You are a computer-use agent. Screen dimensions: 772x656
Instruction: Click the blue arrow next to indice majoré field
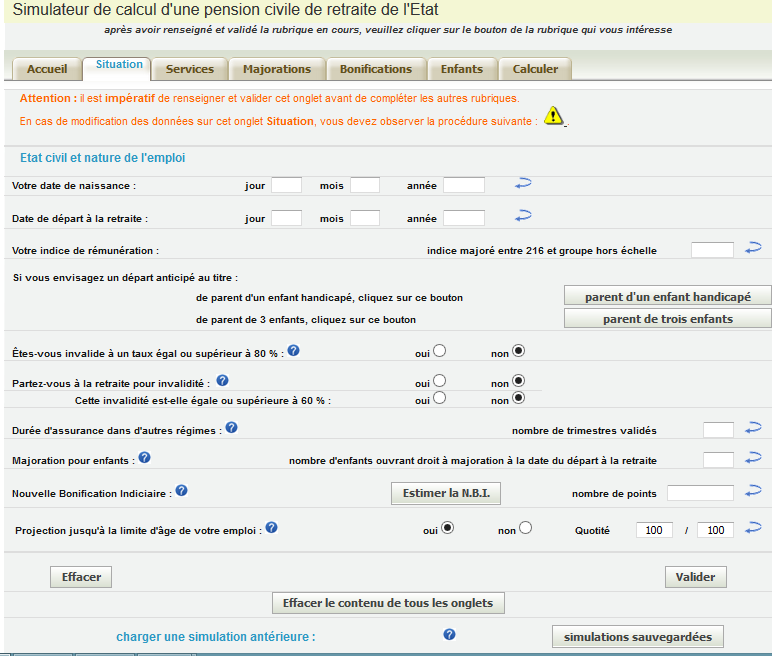tap(754, 249)
